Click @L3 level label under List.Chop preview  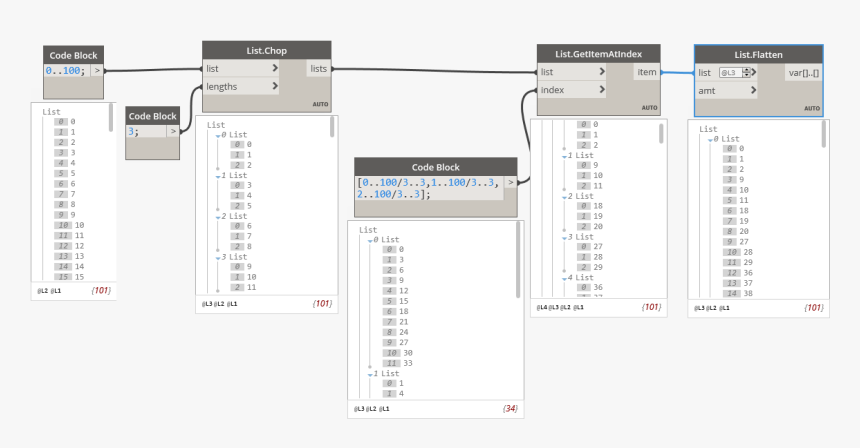coord(207,303)
